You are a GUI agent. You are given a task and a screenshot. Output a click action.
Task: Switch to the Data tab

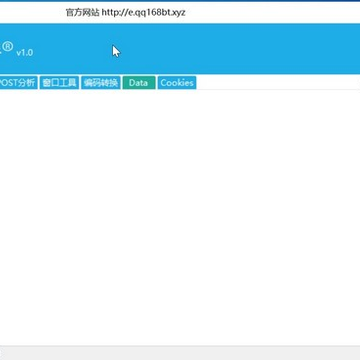pyautogui.click(x=139, y=83)
